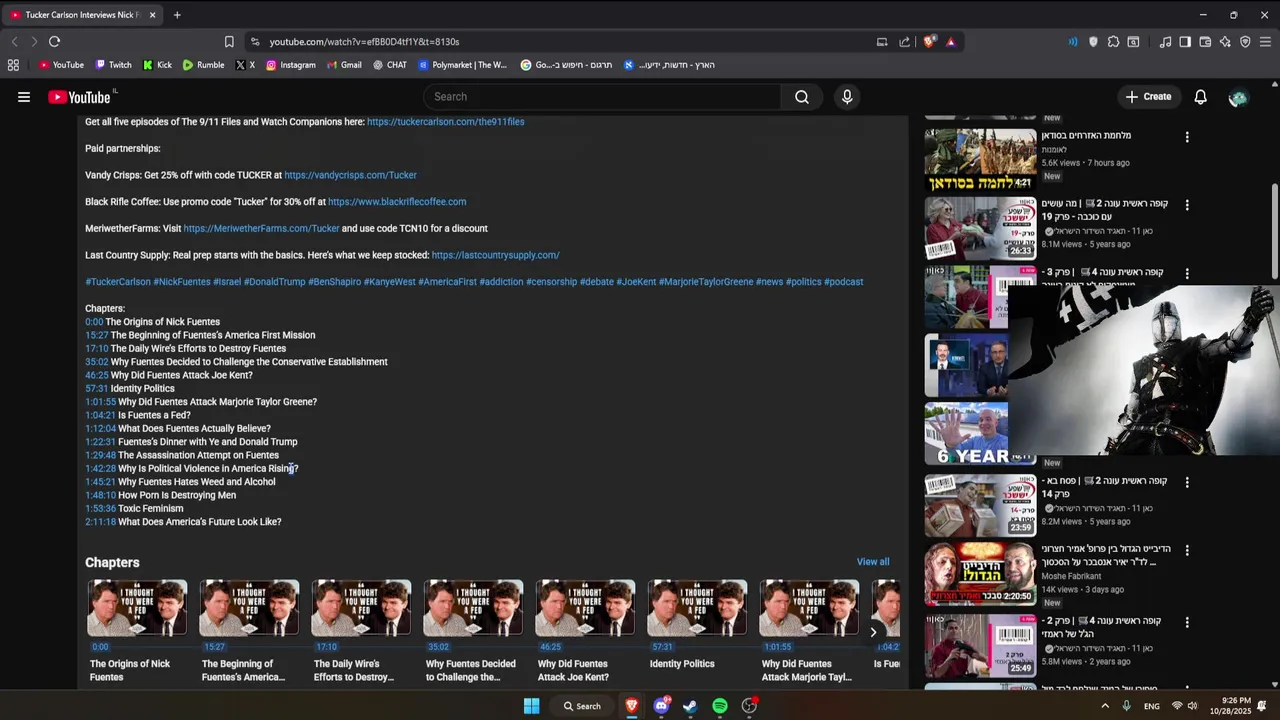This screenshot has width=1280, height=720.
Task: Open the Windows Start menu
Action: tap(531, 706)
